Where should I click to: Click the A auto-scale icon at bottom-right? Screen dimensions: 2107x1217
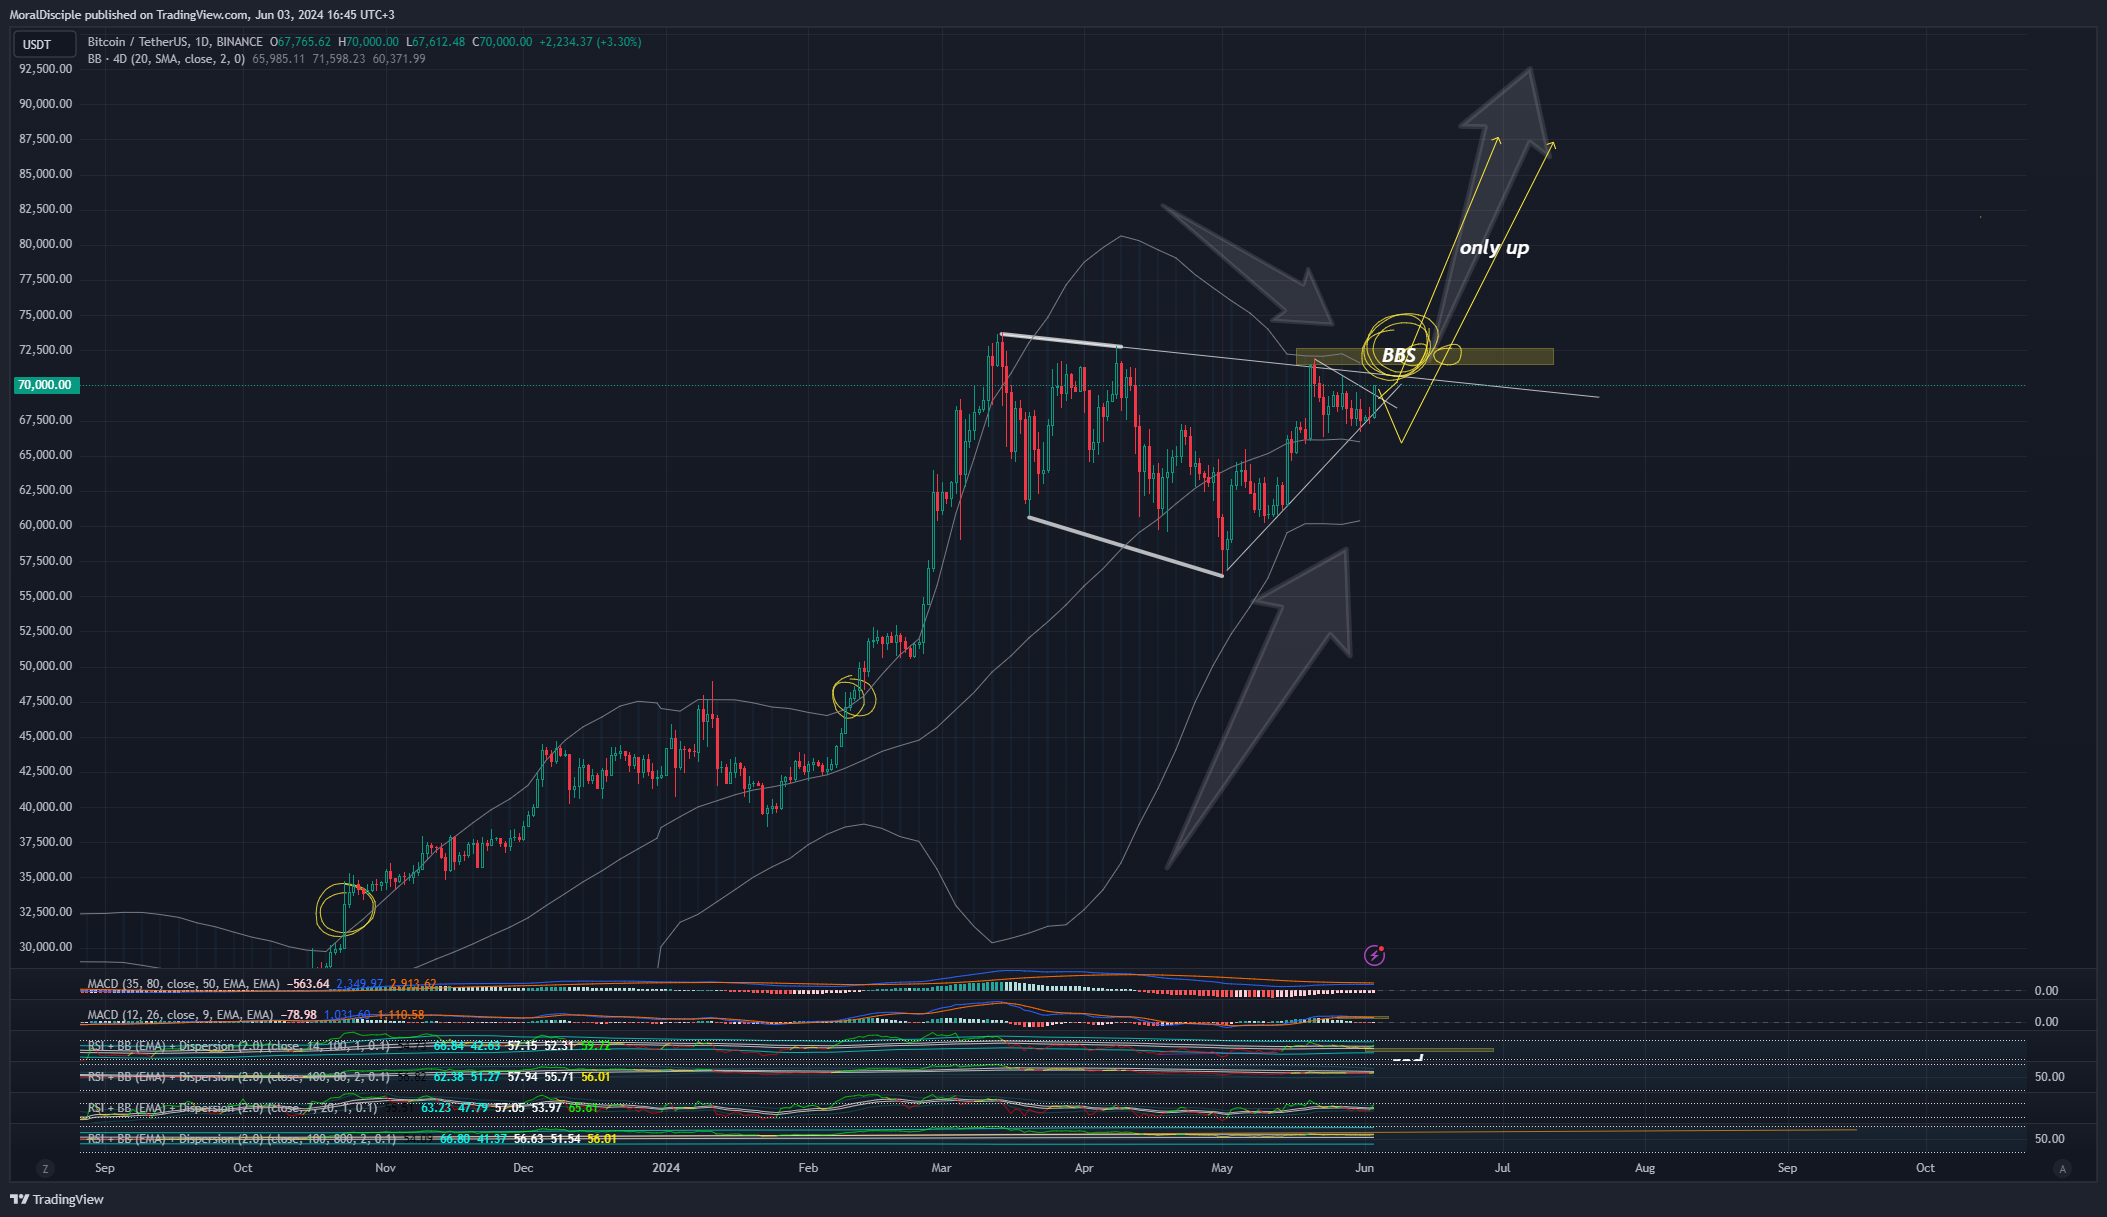point(2061,1168)
